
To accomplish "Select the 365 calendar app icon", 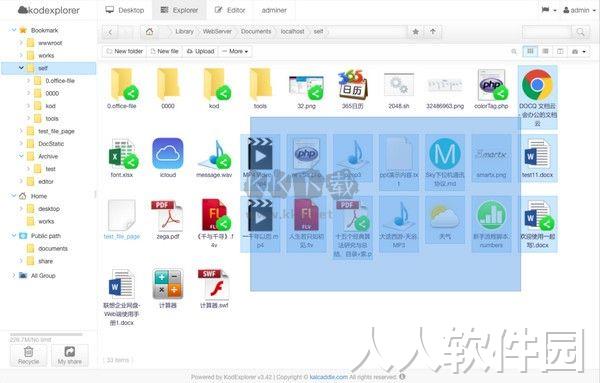I will click(352, 84).
